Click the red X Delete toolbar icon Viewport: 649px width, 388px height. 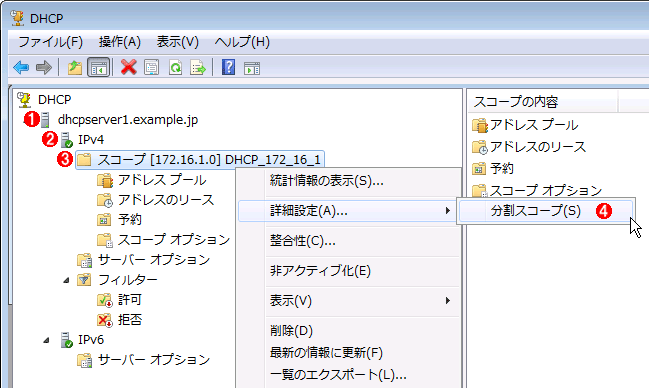pyautogui.click(x=129, y=67)
